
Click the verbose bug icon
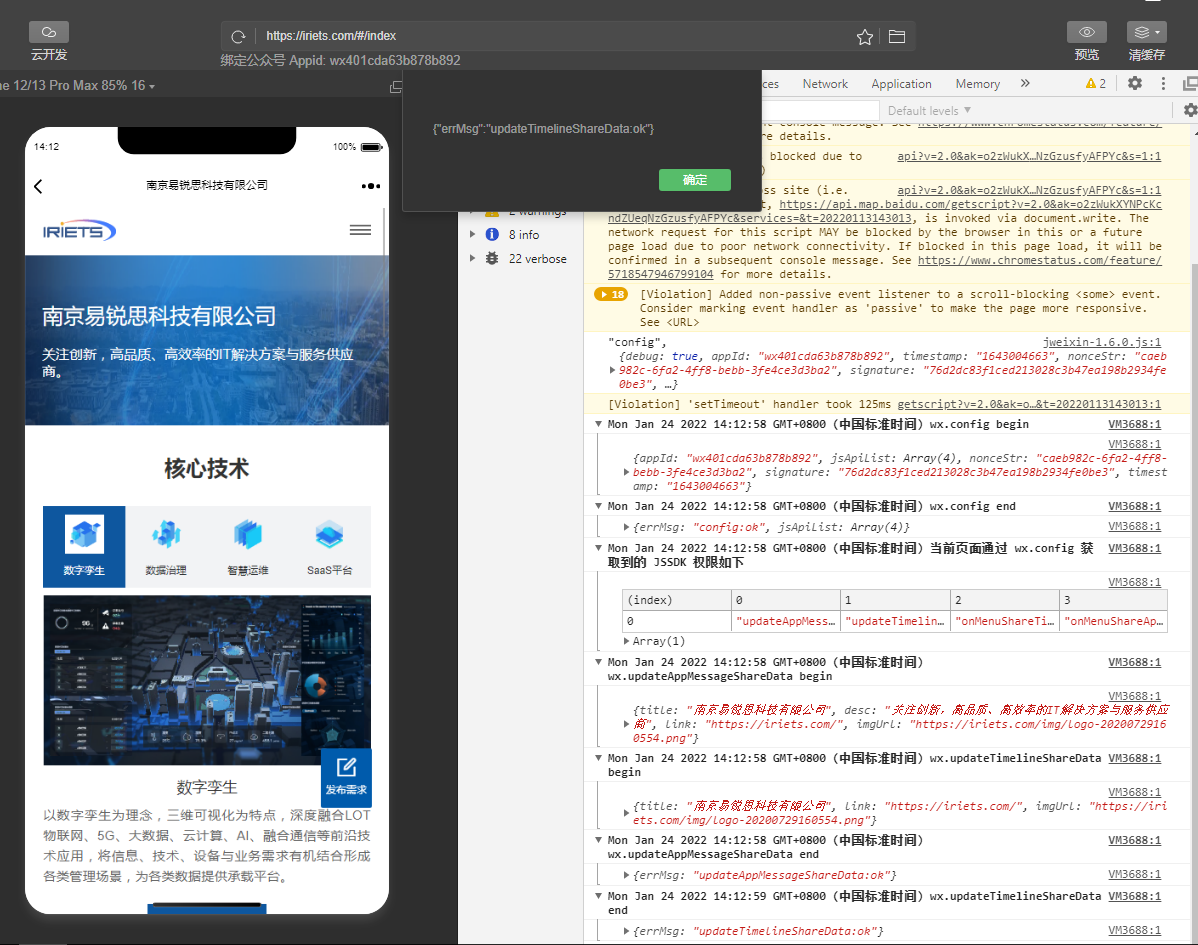492,259
